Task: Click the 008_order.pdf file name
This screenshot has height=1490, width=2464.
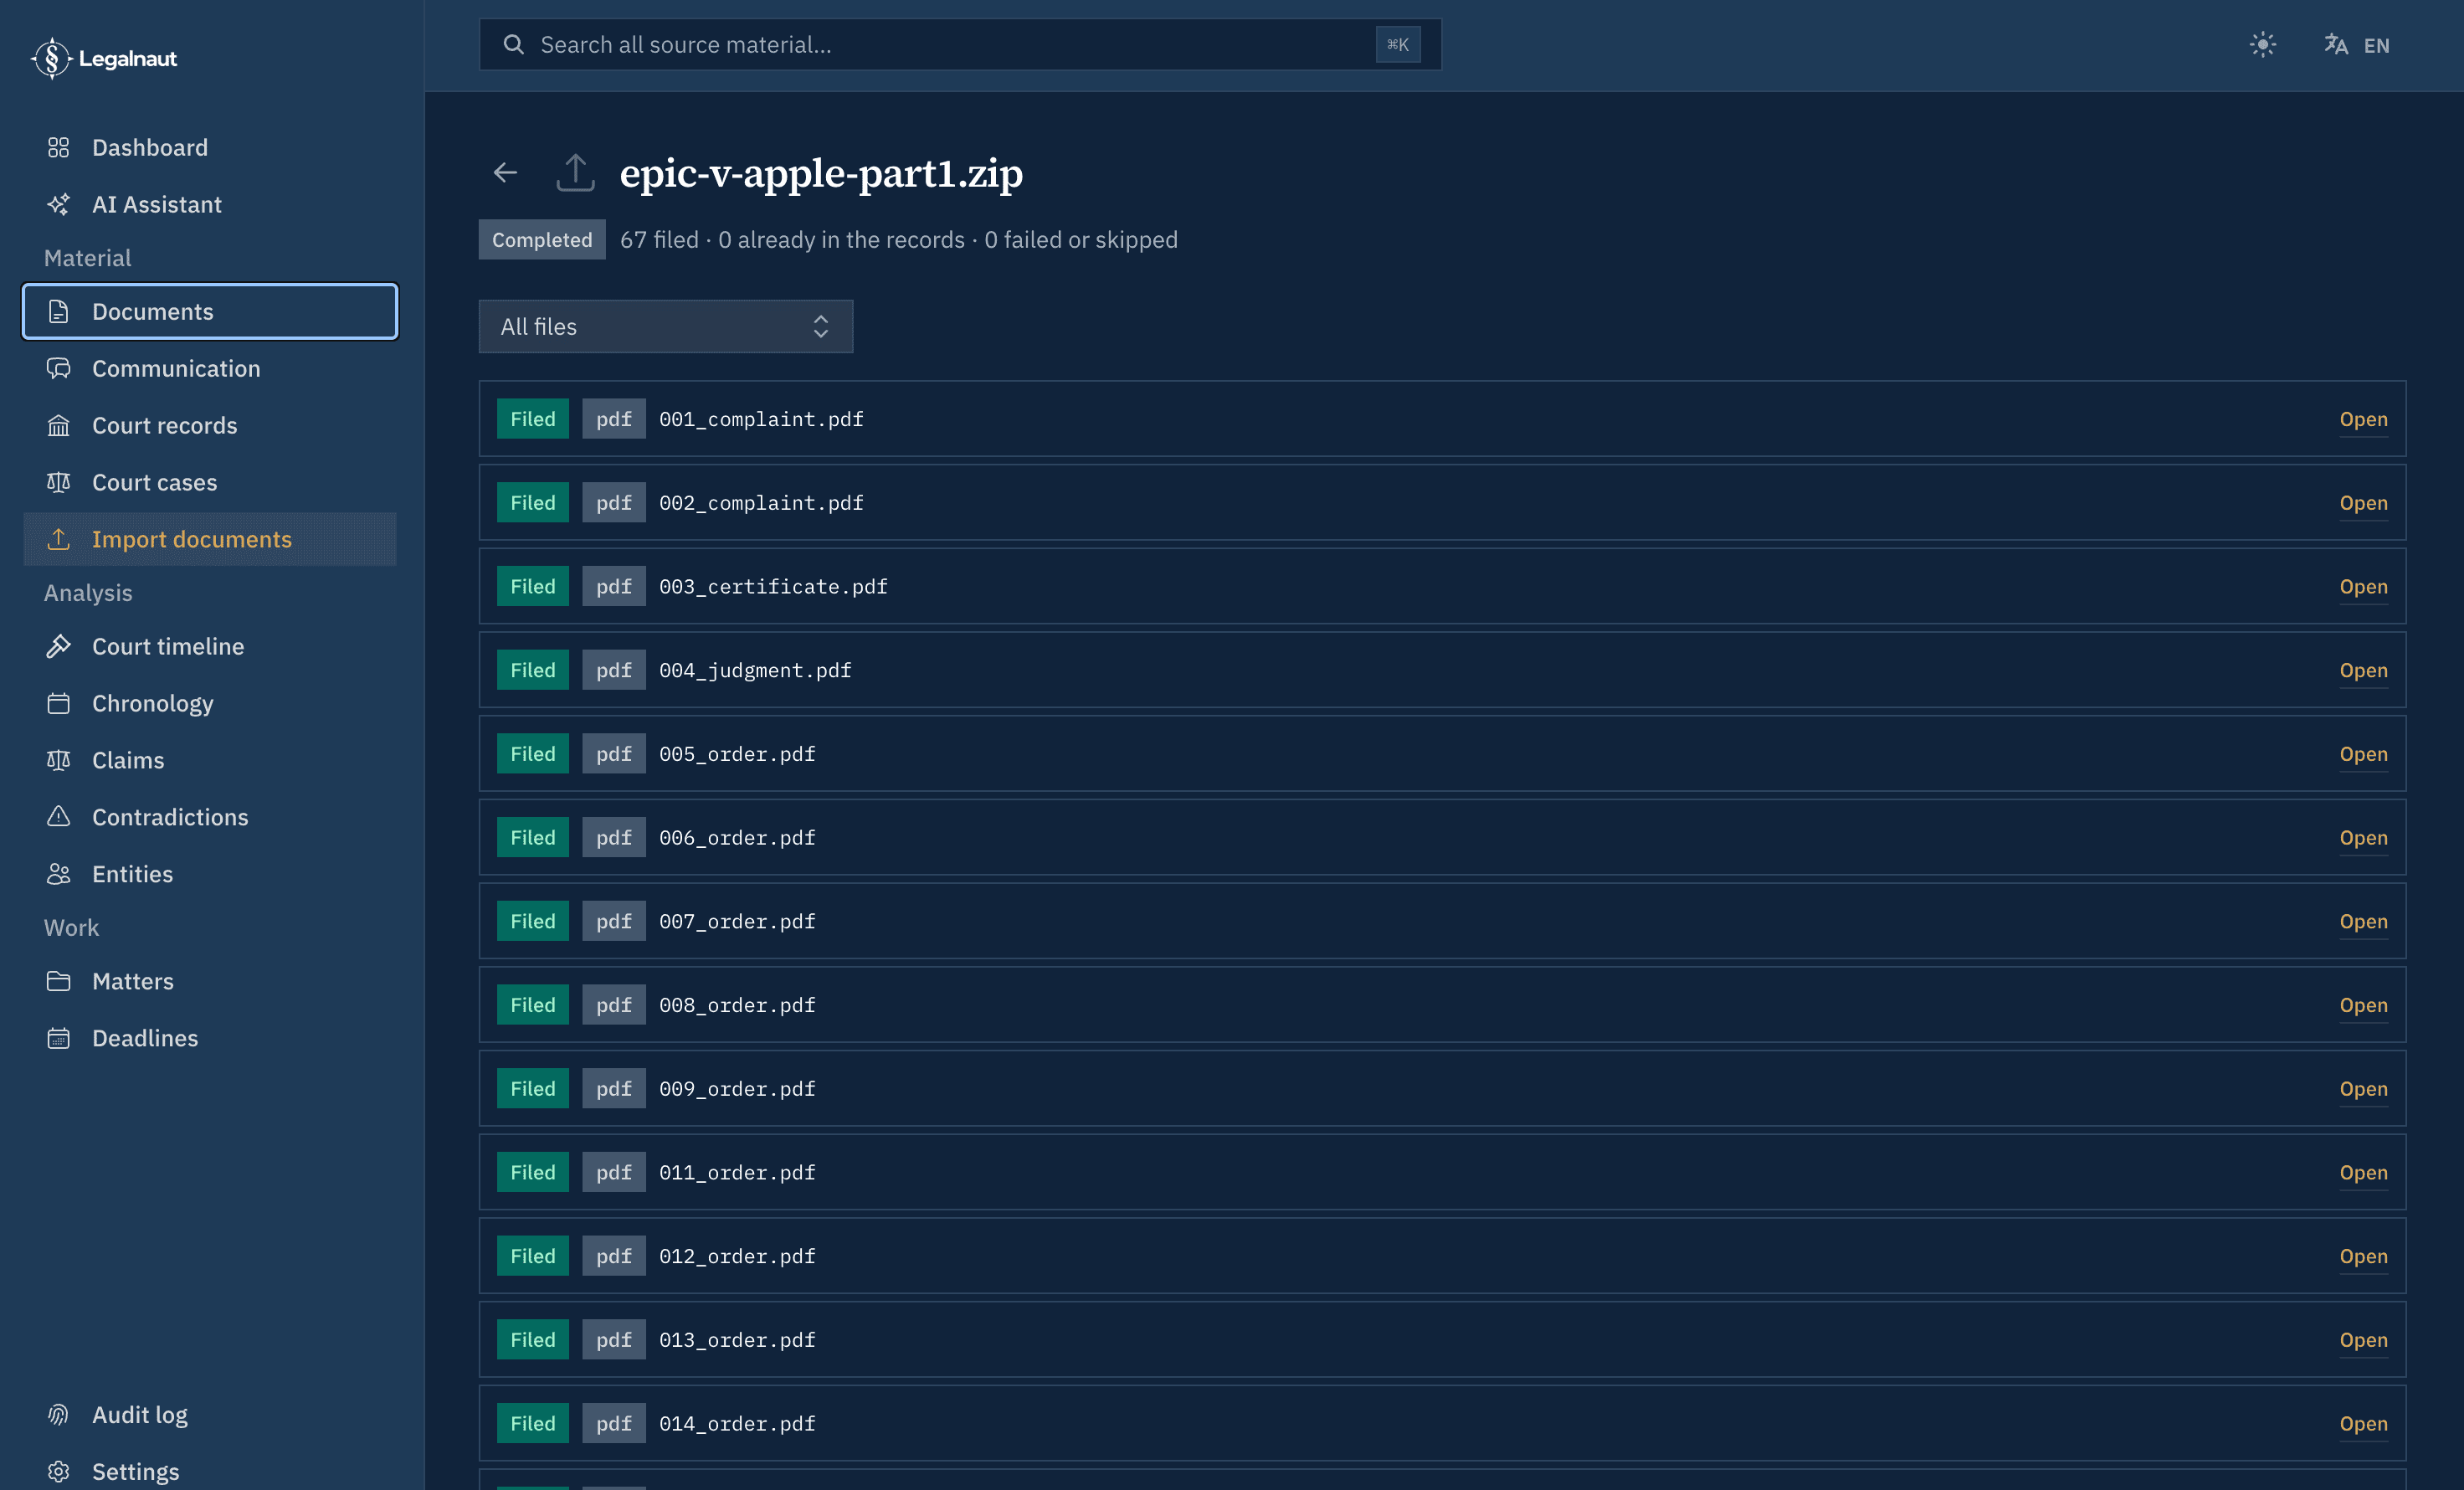Action: point(737,1005)
